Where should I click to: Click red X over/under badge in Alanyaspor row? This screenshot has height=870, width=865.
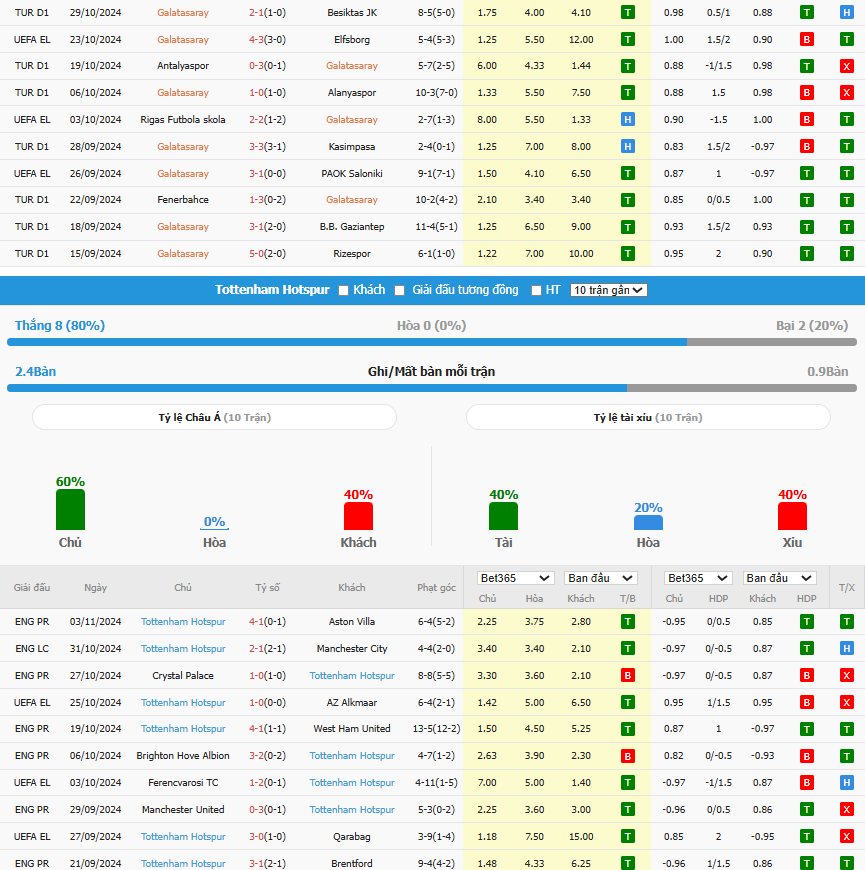coord(847,93)
